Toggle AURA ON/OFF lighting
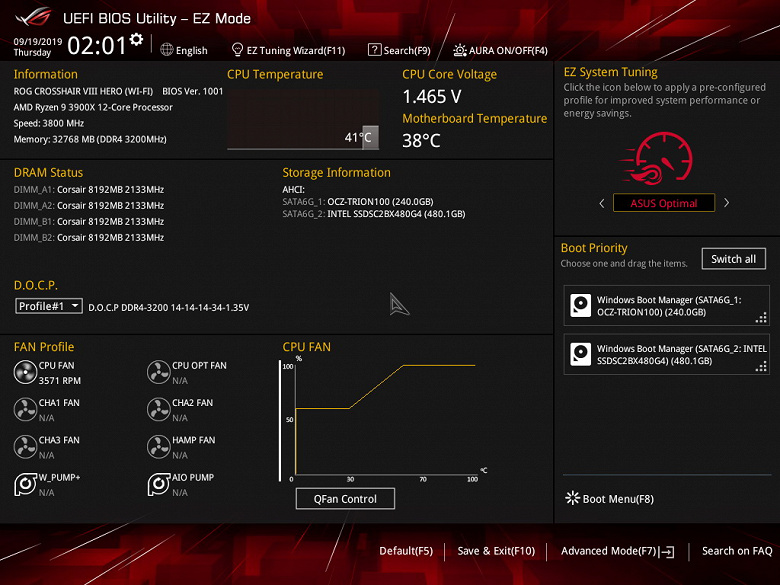The image size is (780, 585). pos(500,50)
